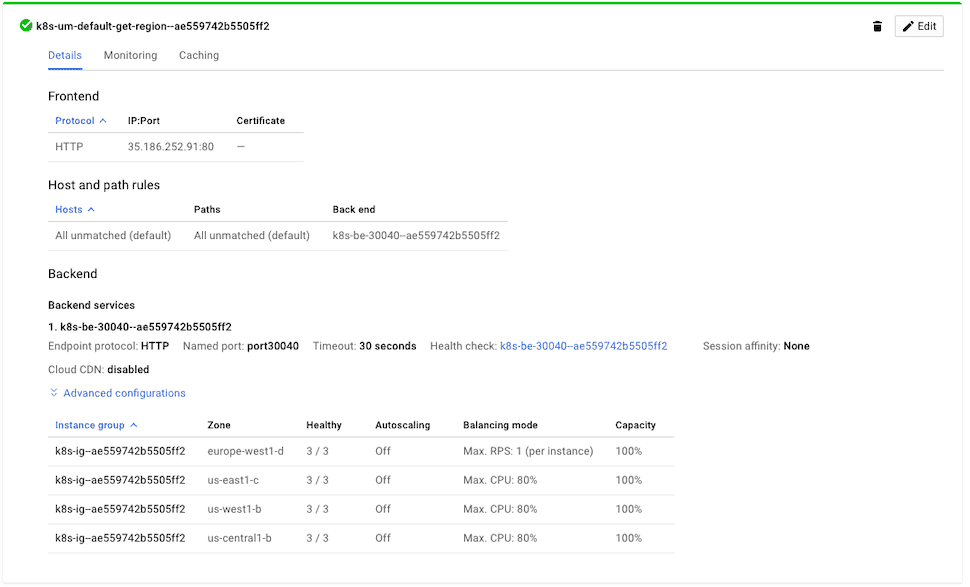
Task: Open the Caching tab
Action: click(x=199, y=55)
